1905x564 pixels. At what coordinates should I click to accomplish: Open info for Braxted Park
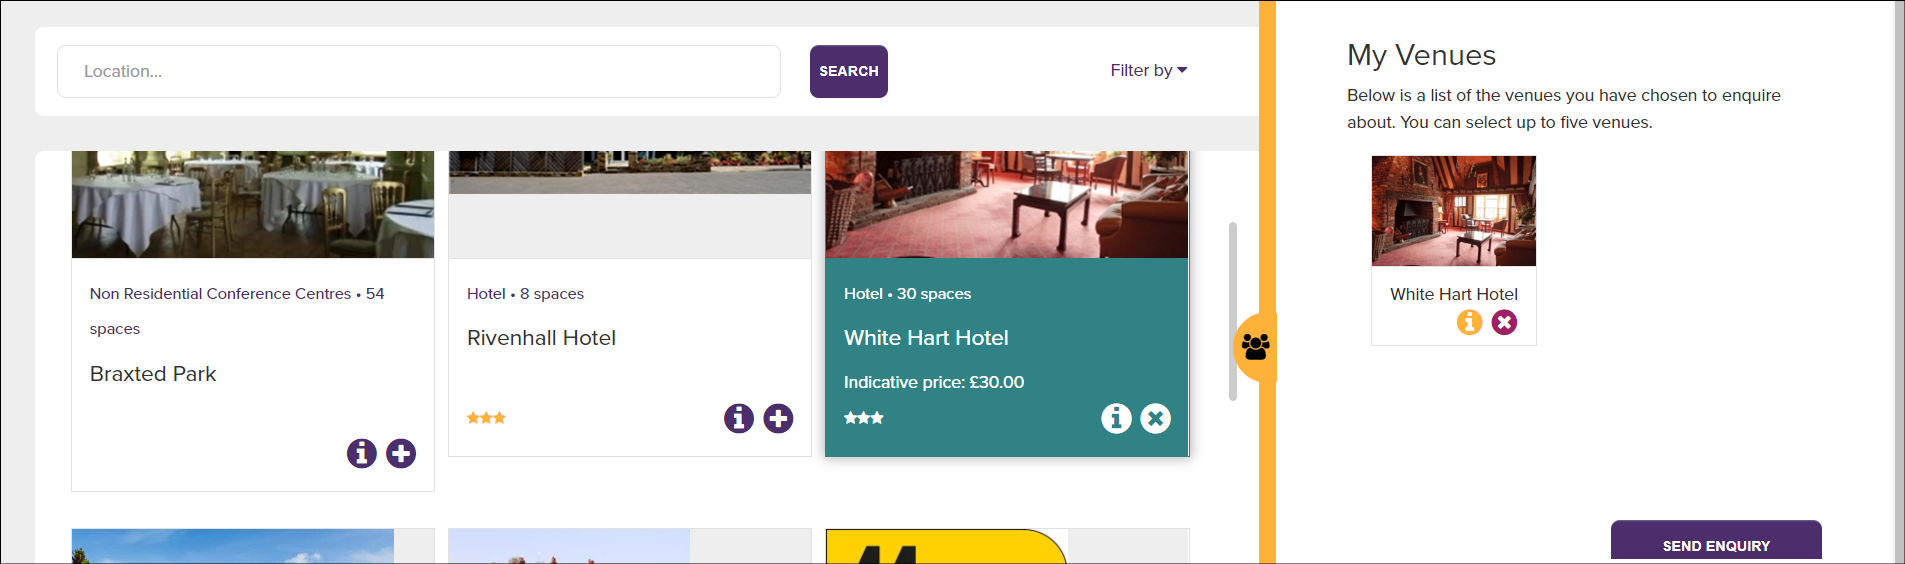coord(362,453)
